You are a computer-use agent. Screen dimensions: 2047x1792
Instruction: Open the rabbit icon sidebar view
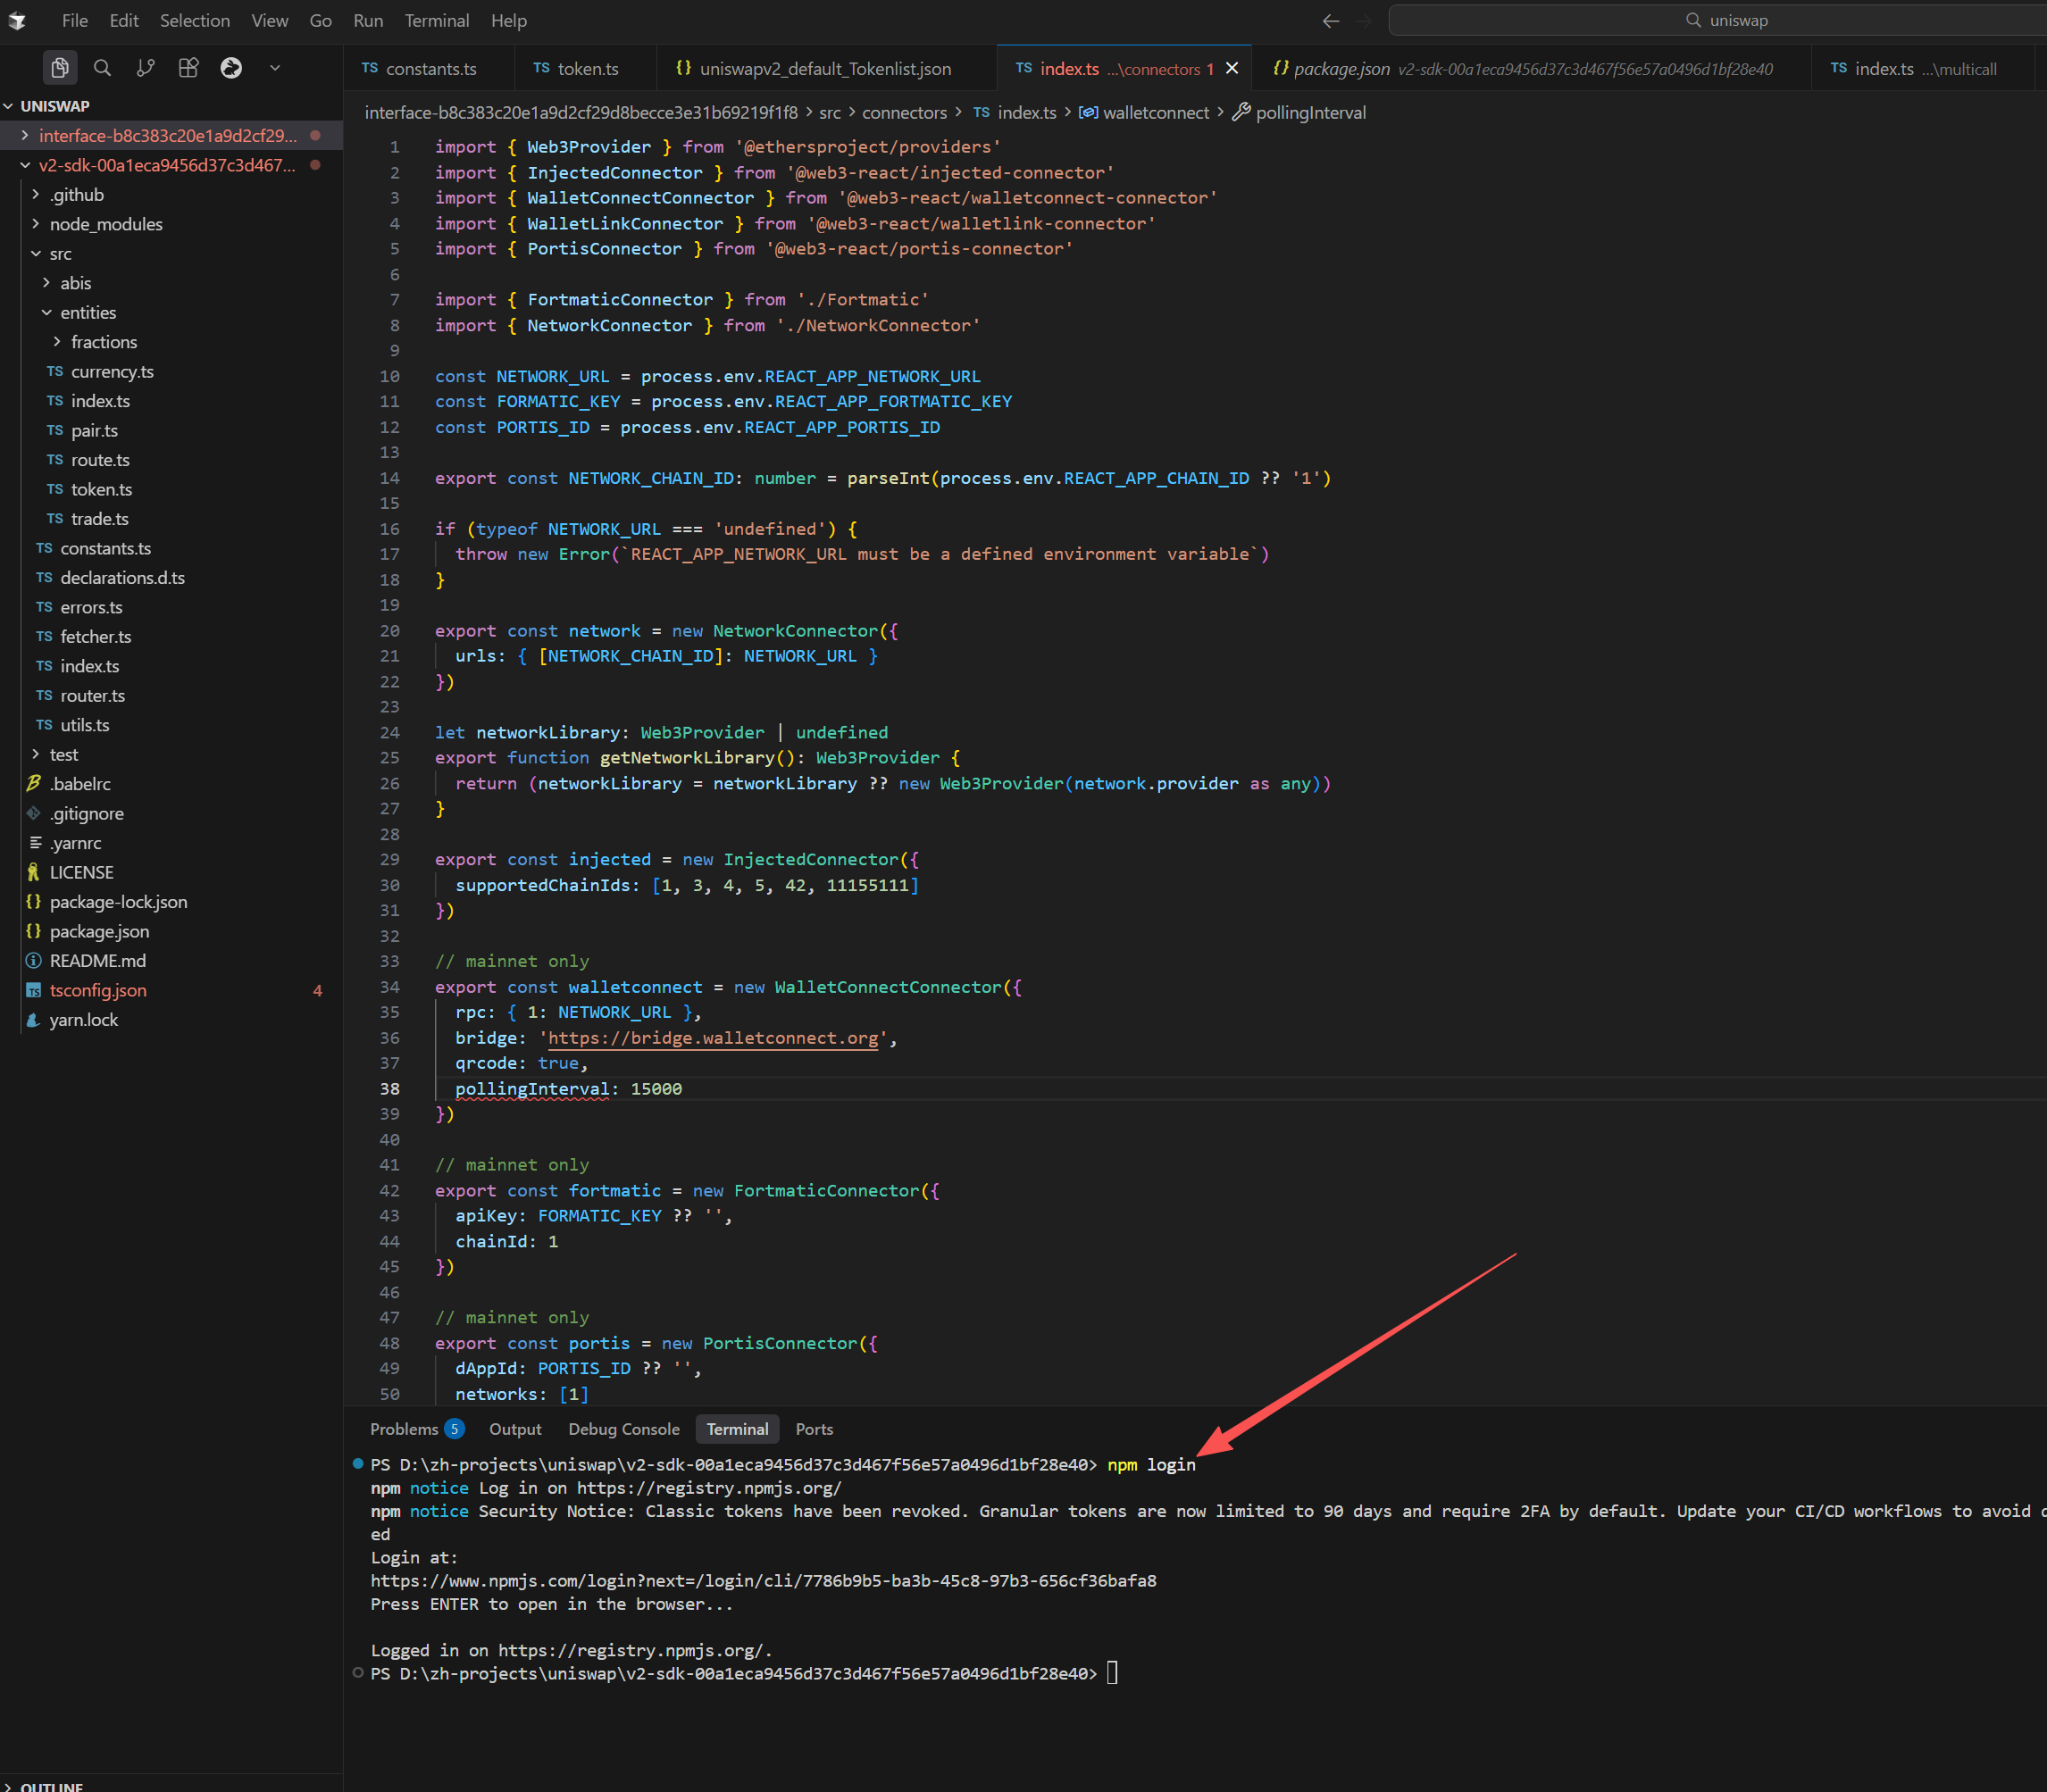(x=231, y=68)
